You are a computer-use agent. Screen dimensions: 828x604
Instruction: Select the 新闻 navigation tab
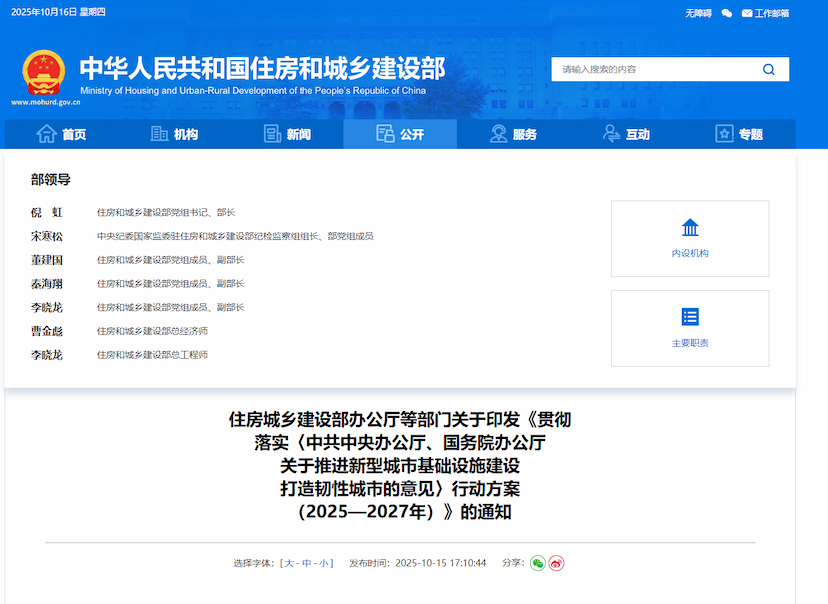(x=287, y=134)
